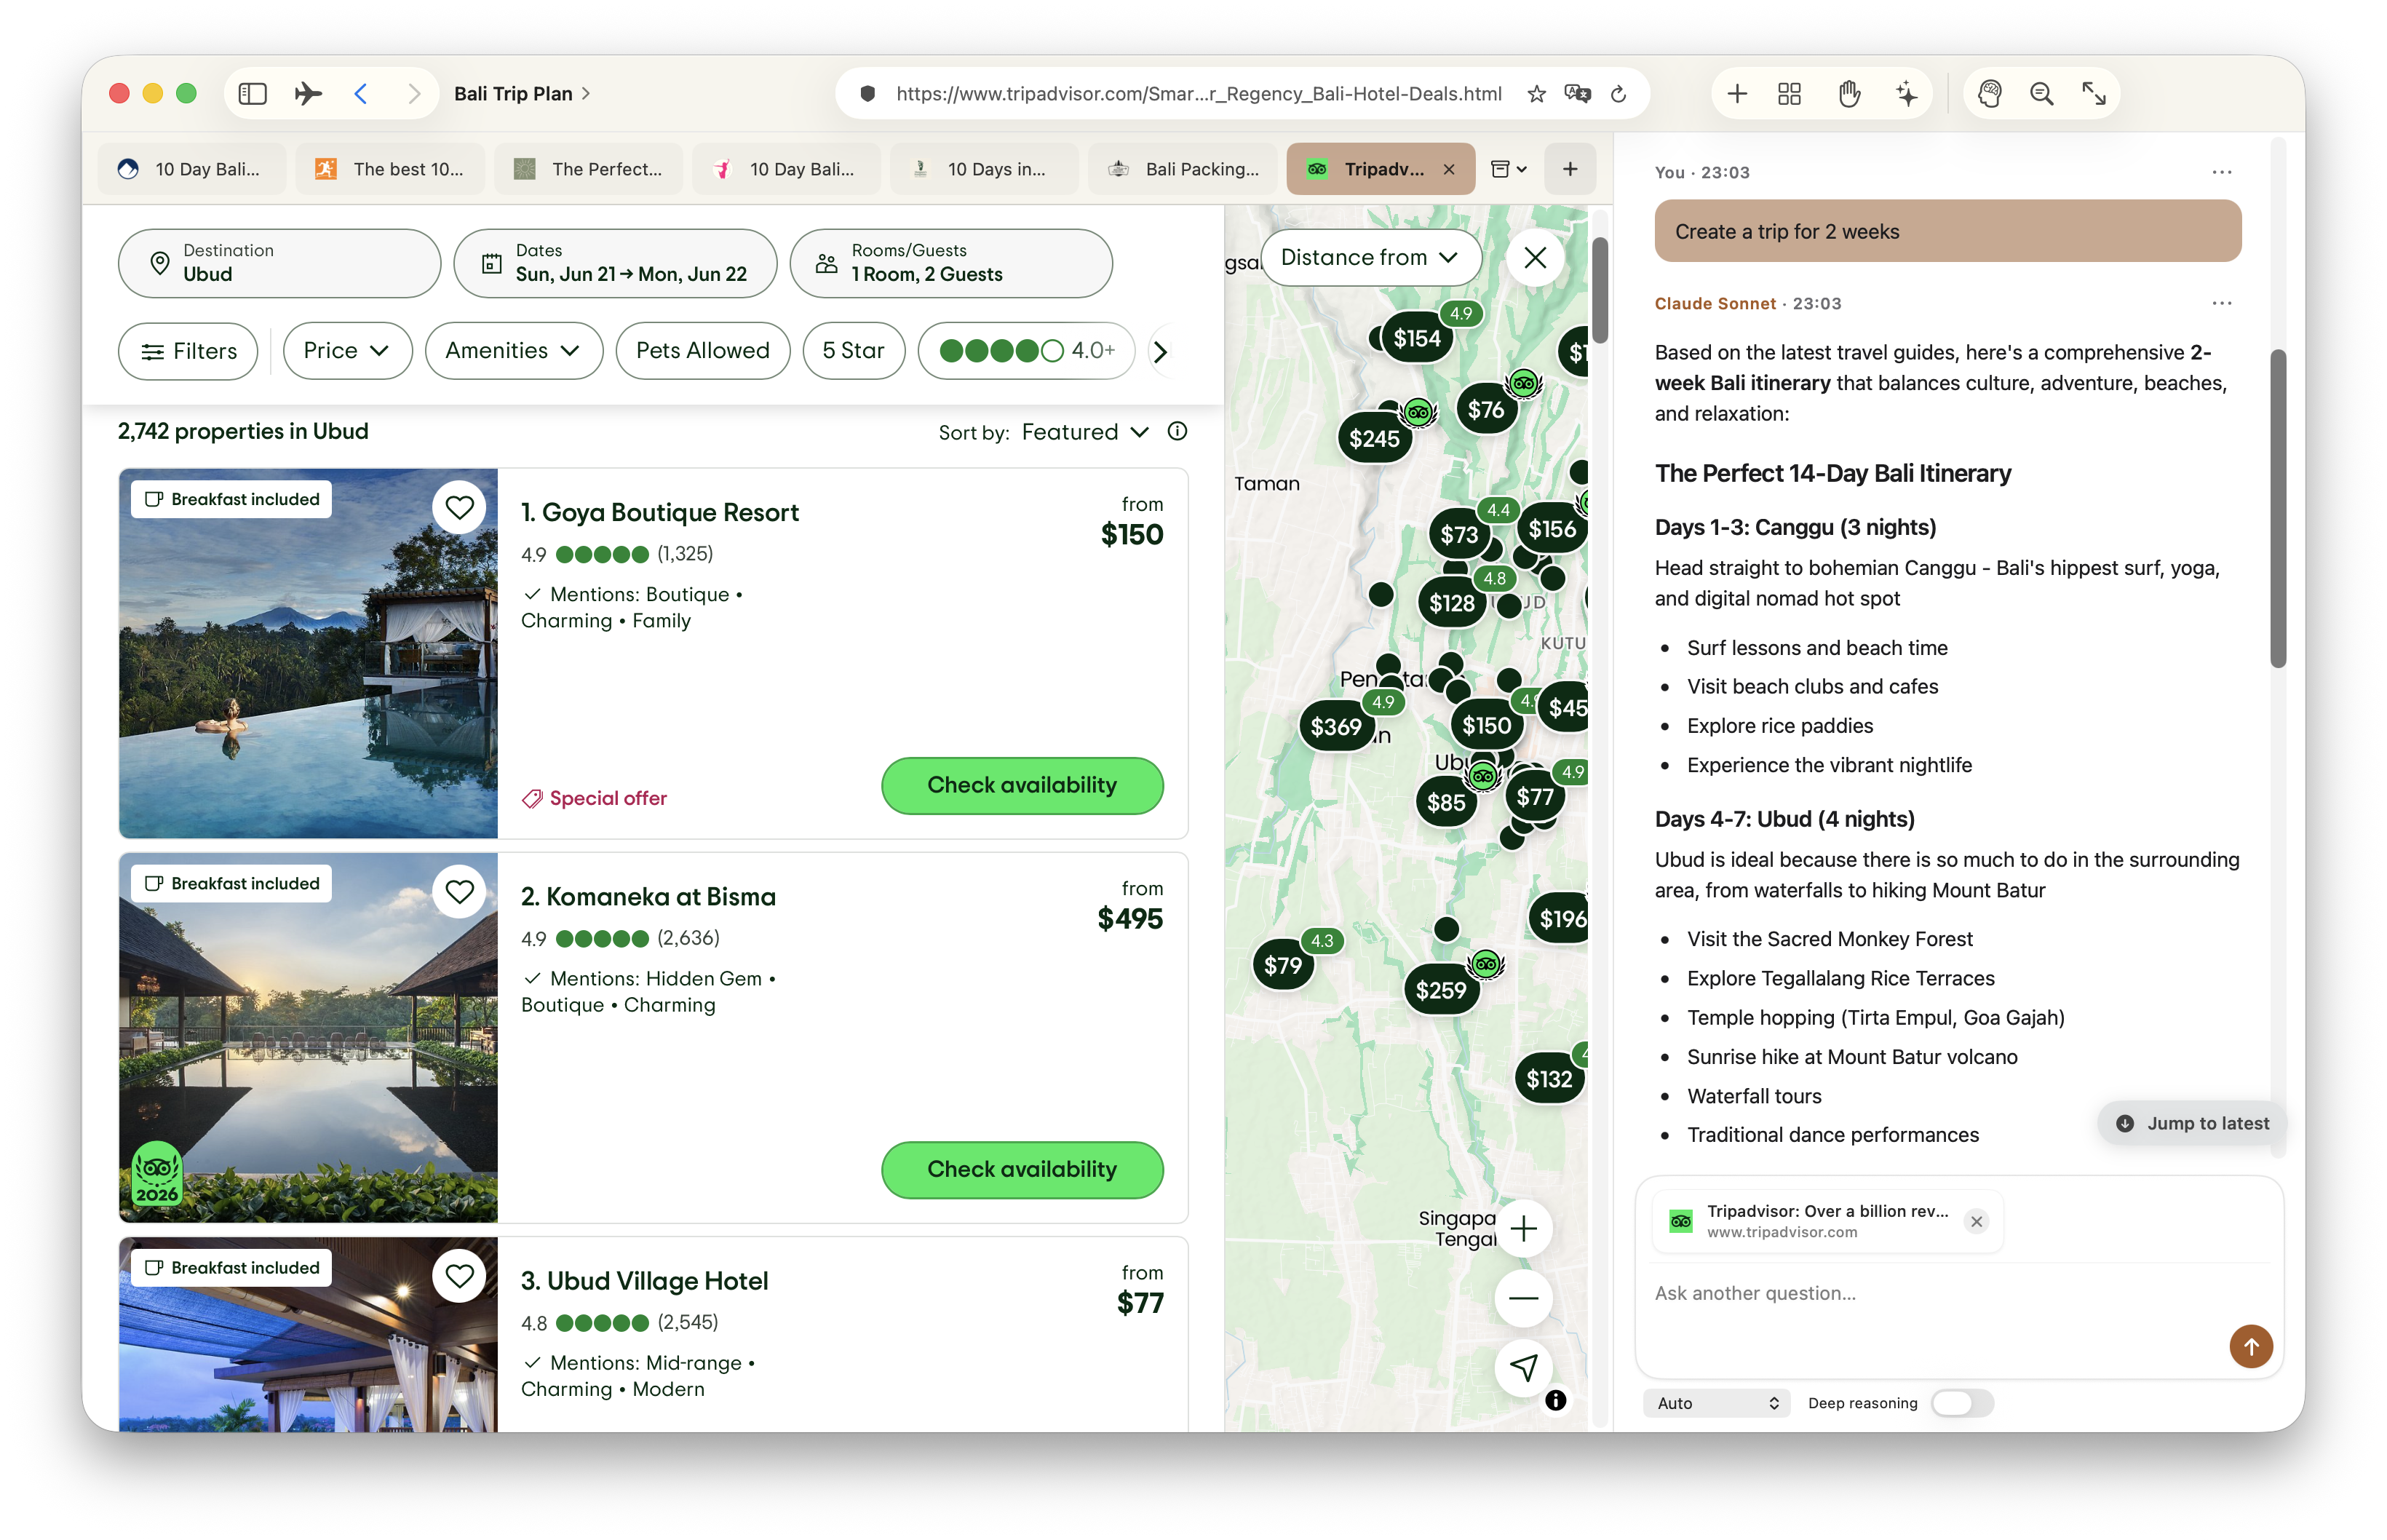
Task: Click the hand icon in toolbar
Action: click(x=1849, y=94)
